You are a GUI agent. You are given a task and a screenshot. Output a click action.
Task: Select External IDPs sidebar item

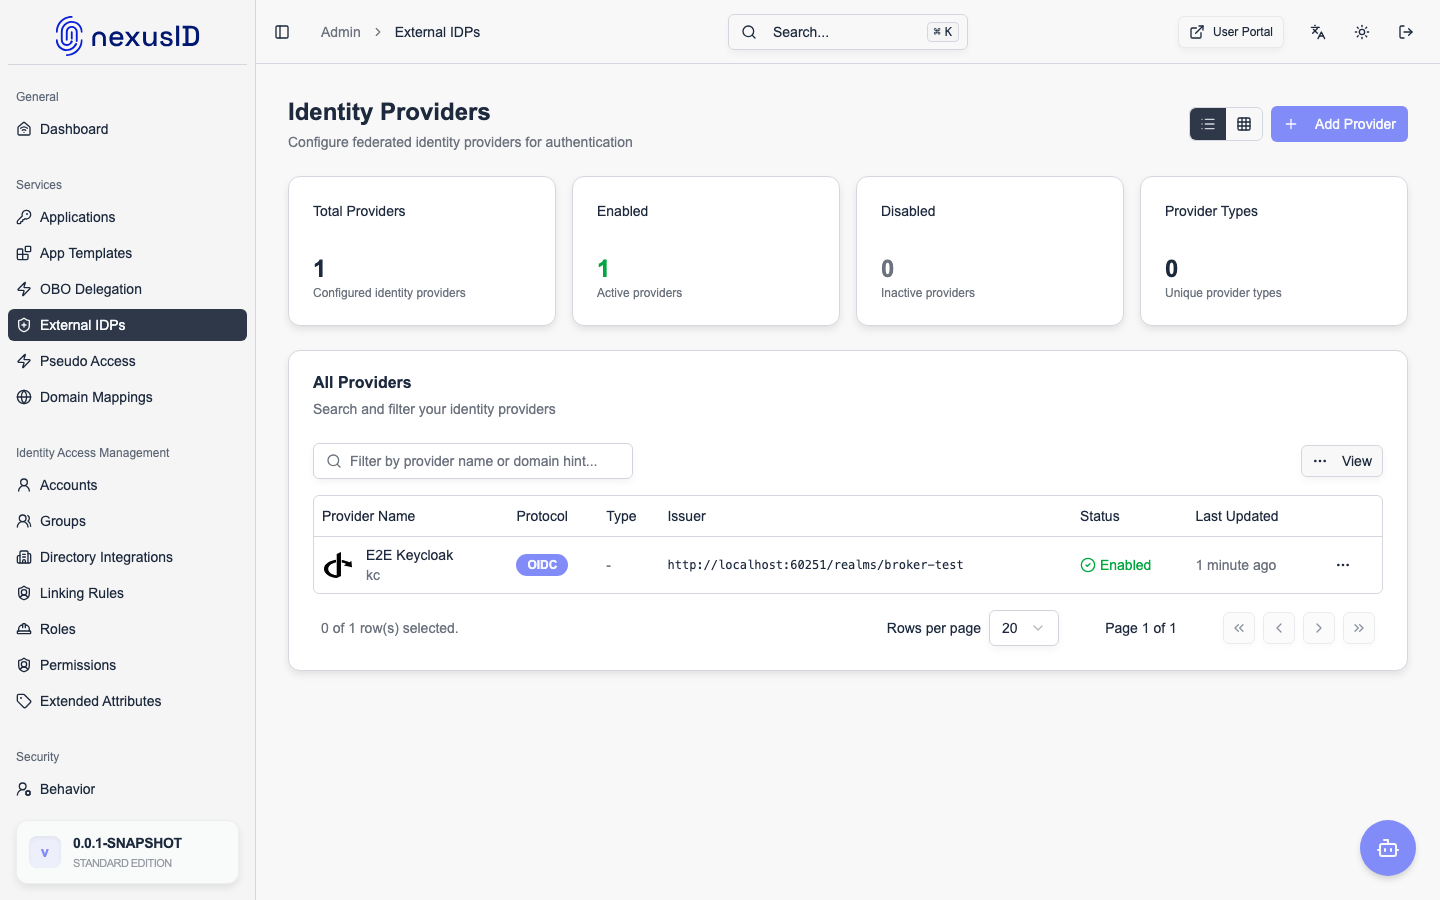(x=127, y=325)
